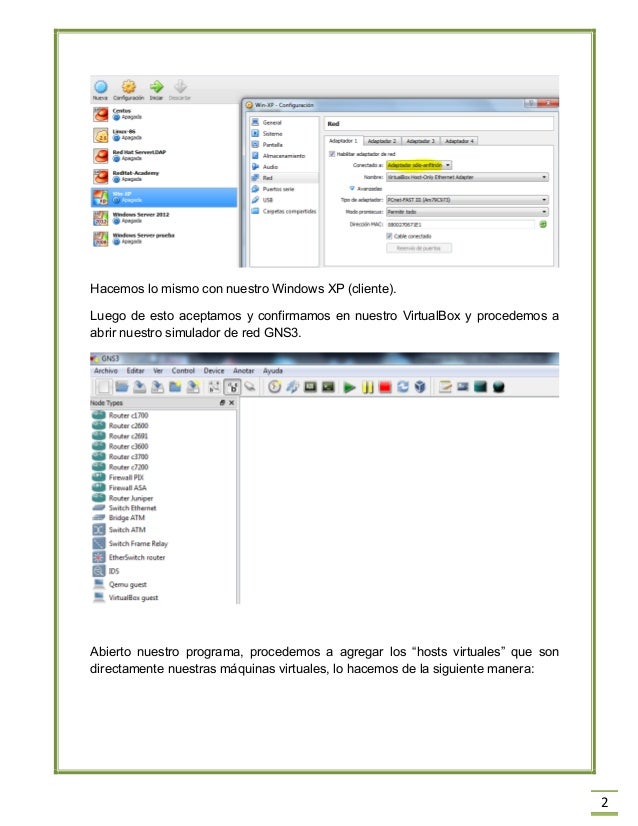
Task: Click the insert picture icon in GNS3 toolbar
Action: point(463,387)
